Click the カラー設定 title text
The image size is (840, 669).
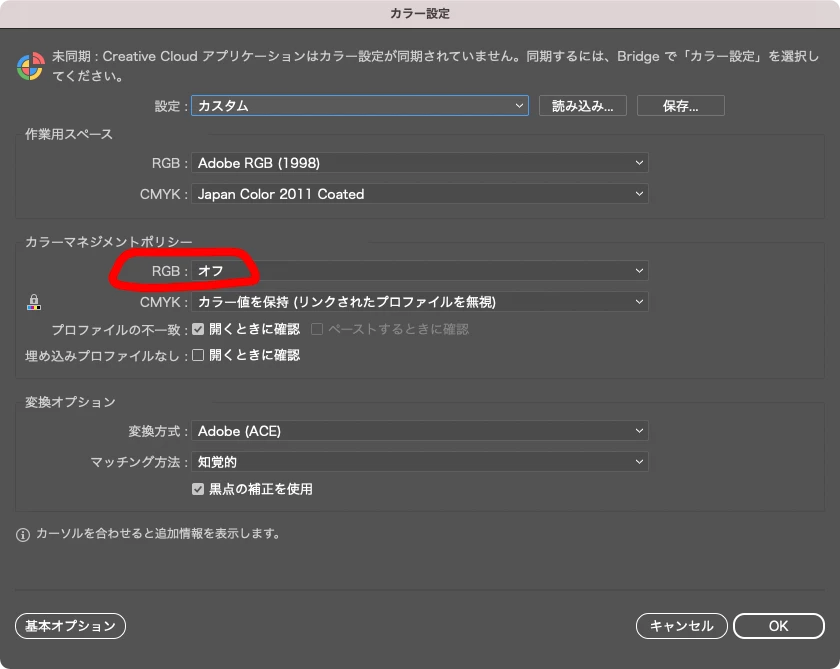419,13
